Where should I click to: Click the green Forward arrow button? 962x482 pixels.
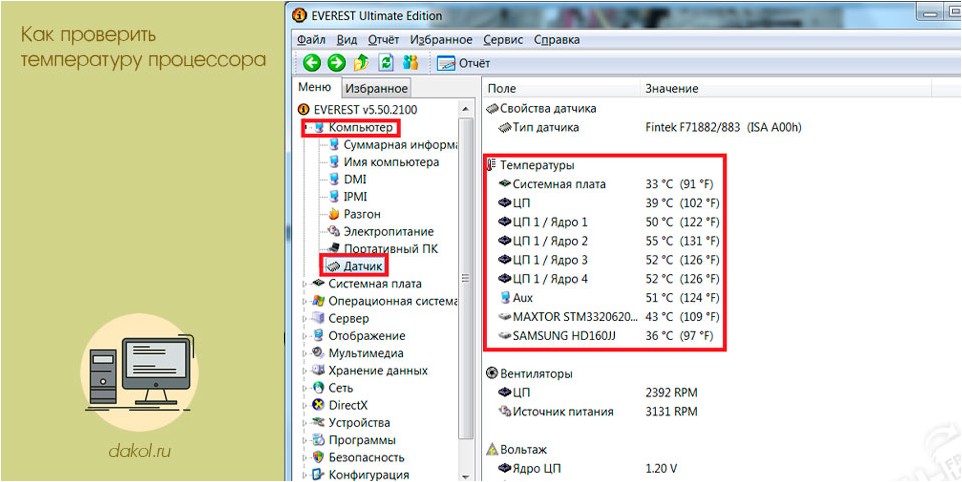(336, 63)
